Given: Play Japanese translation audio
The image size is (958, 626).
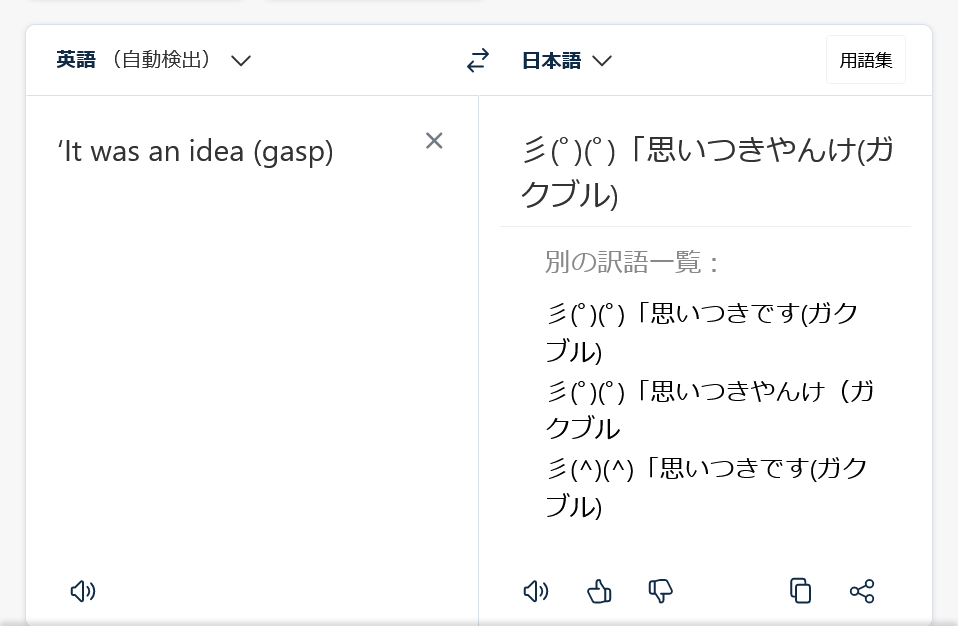Looking at the screenshot, I should coord(536,591).
